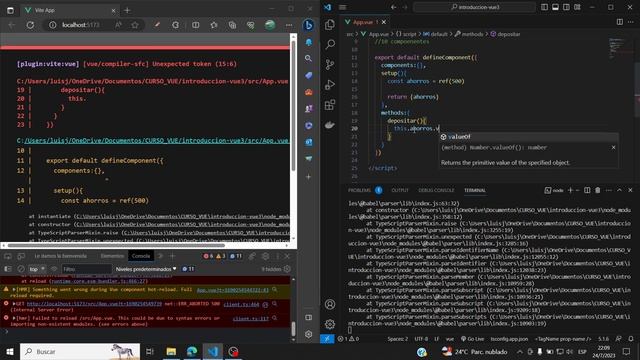
Task: Open the Extensions view in VS Code
Action: point(330,104)
